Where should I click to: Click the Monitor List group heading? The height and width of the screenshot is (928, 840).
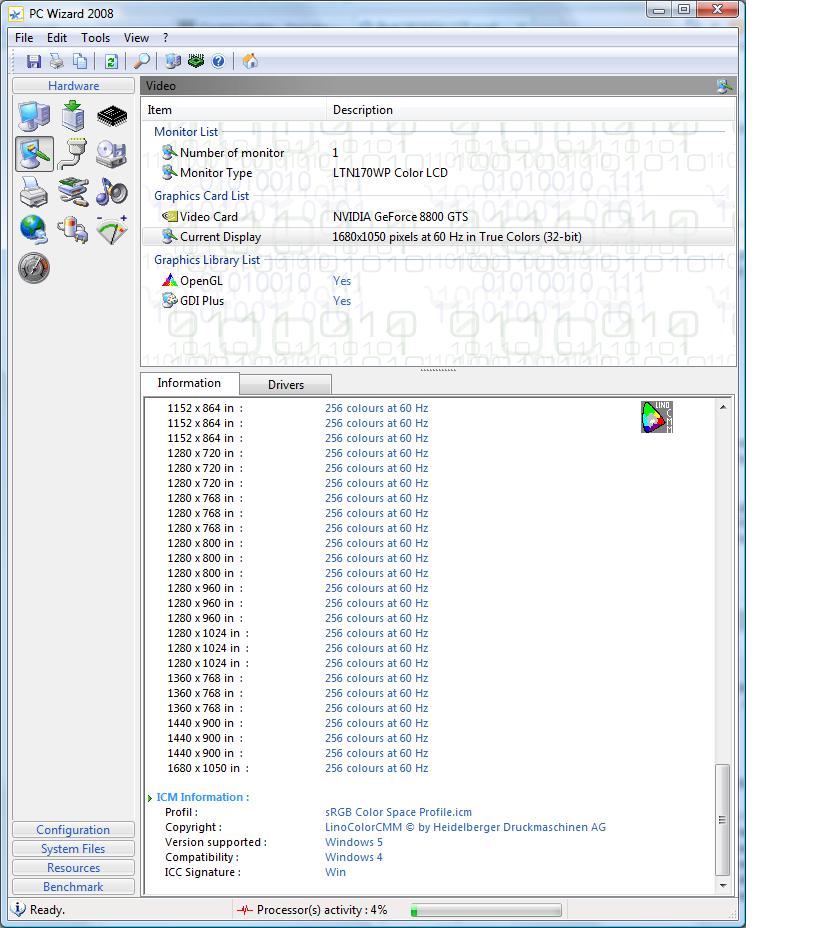(186, 132)
